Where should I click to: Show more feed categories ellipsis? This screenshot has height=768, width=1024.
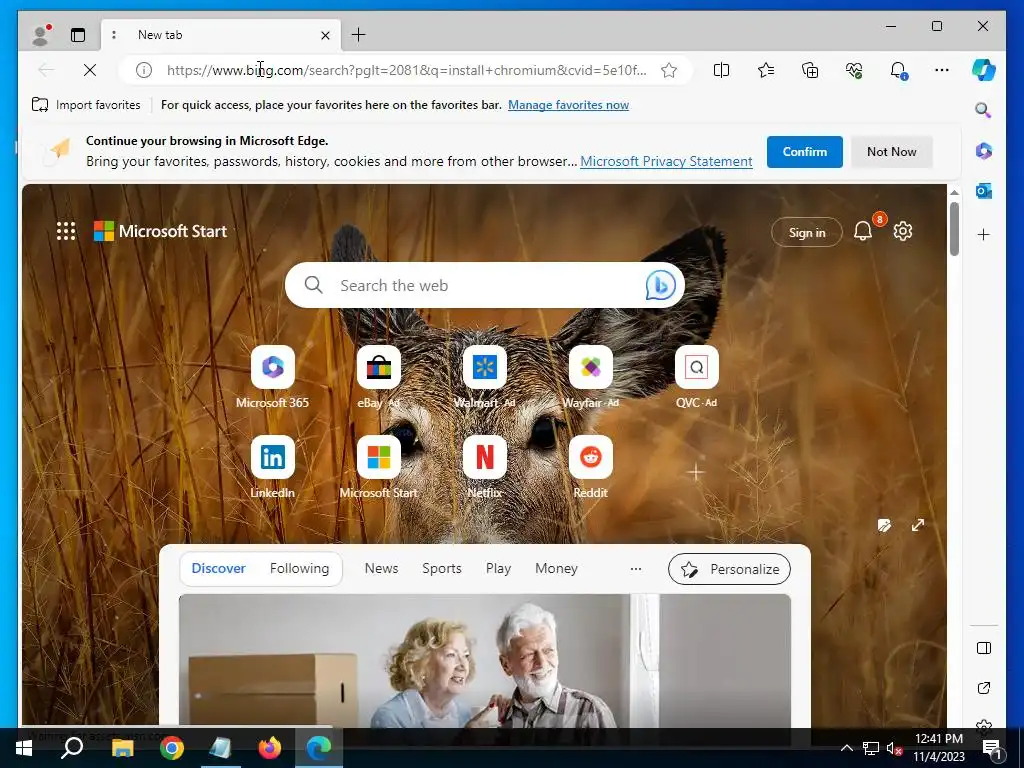click(636, 569)
